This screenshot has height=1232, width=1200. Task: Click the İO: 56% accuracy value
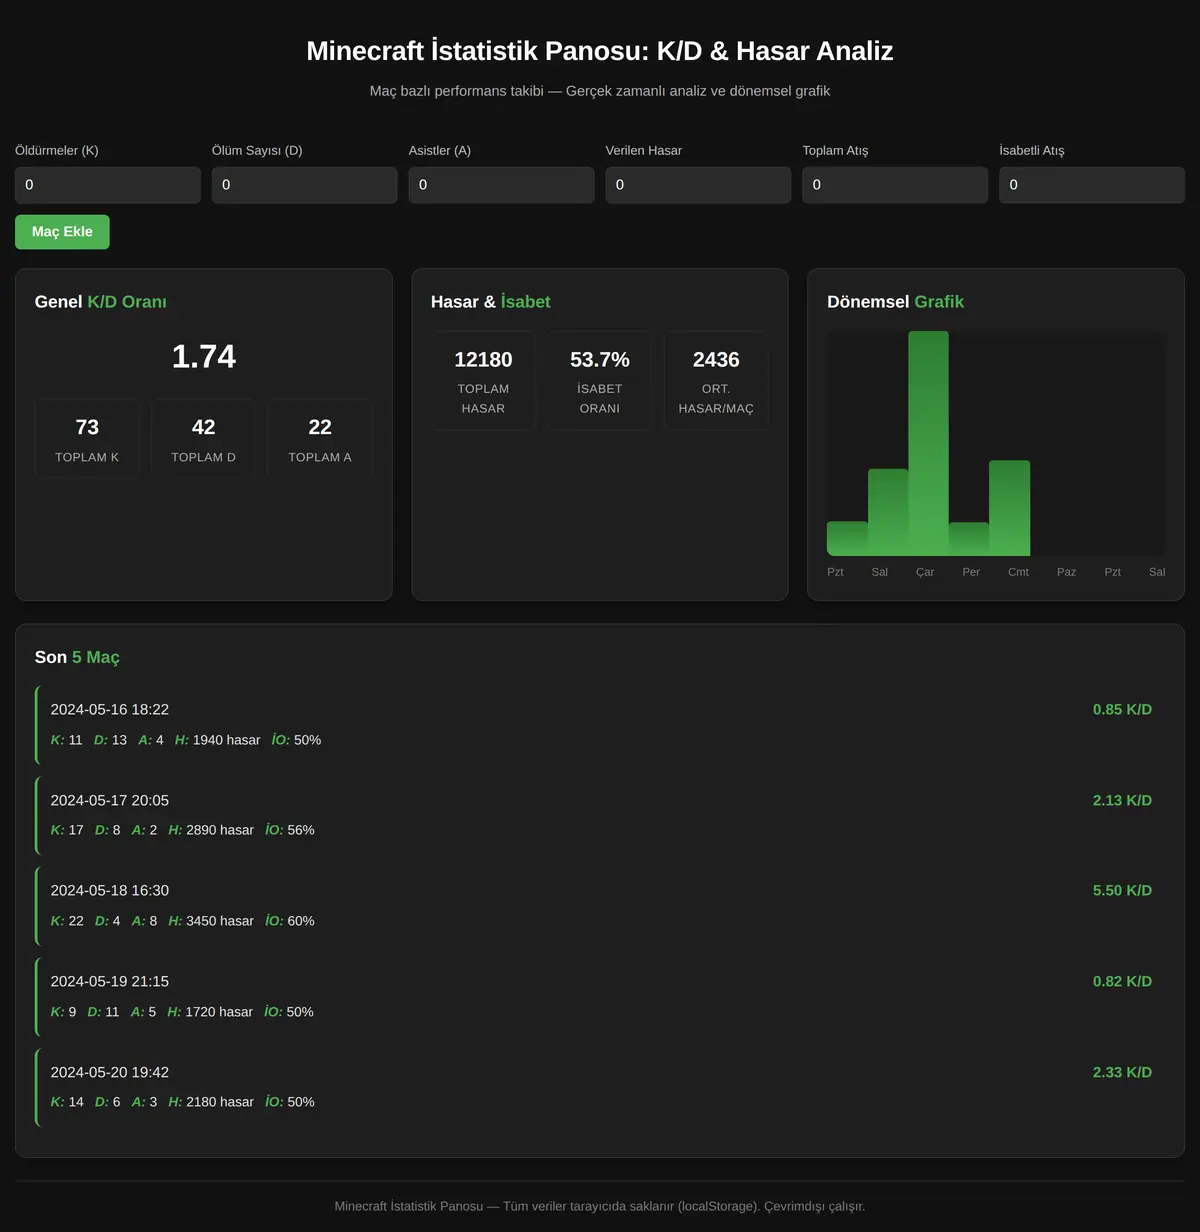tap(290, 830)
